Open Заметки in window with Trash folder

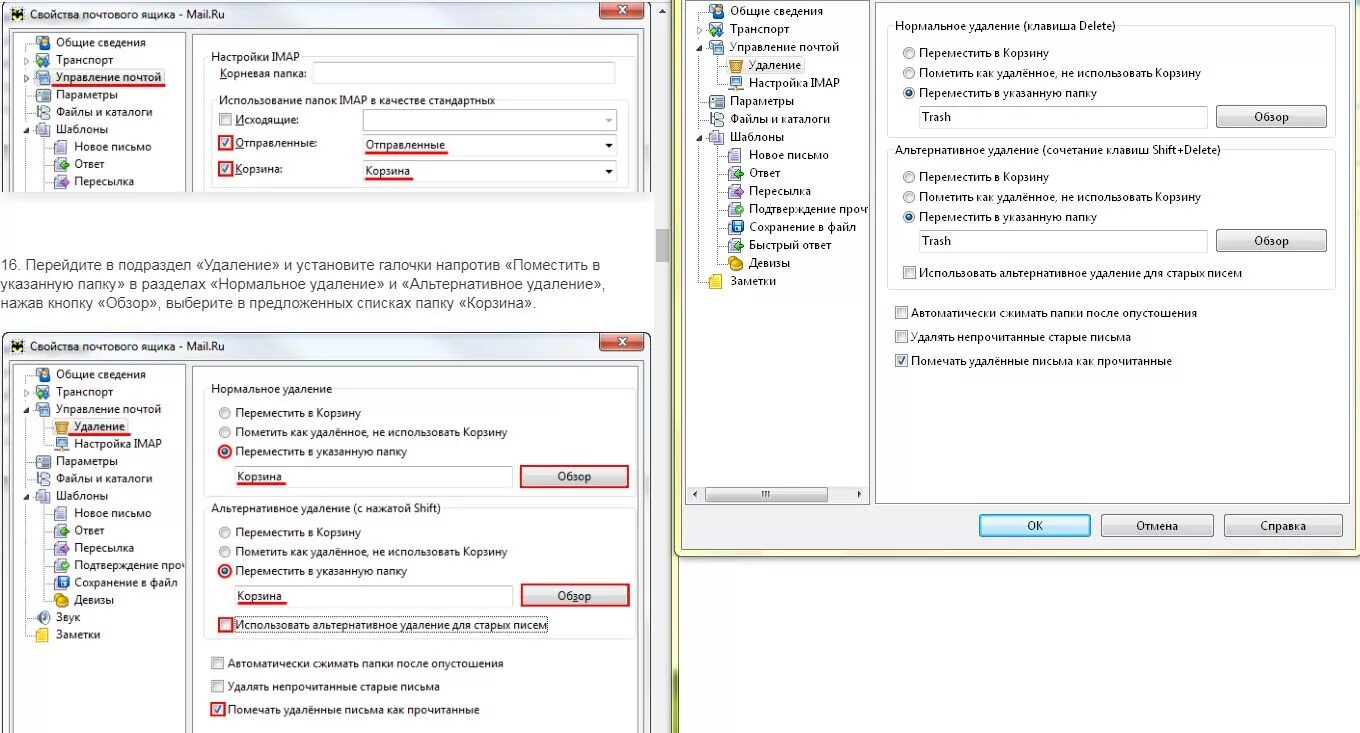[753, 281]
